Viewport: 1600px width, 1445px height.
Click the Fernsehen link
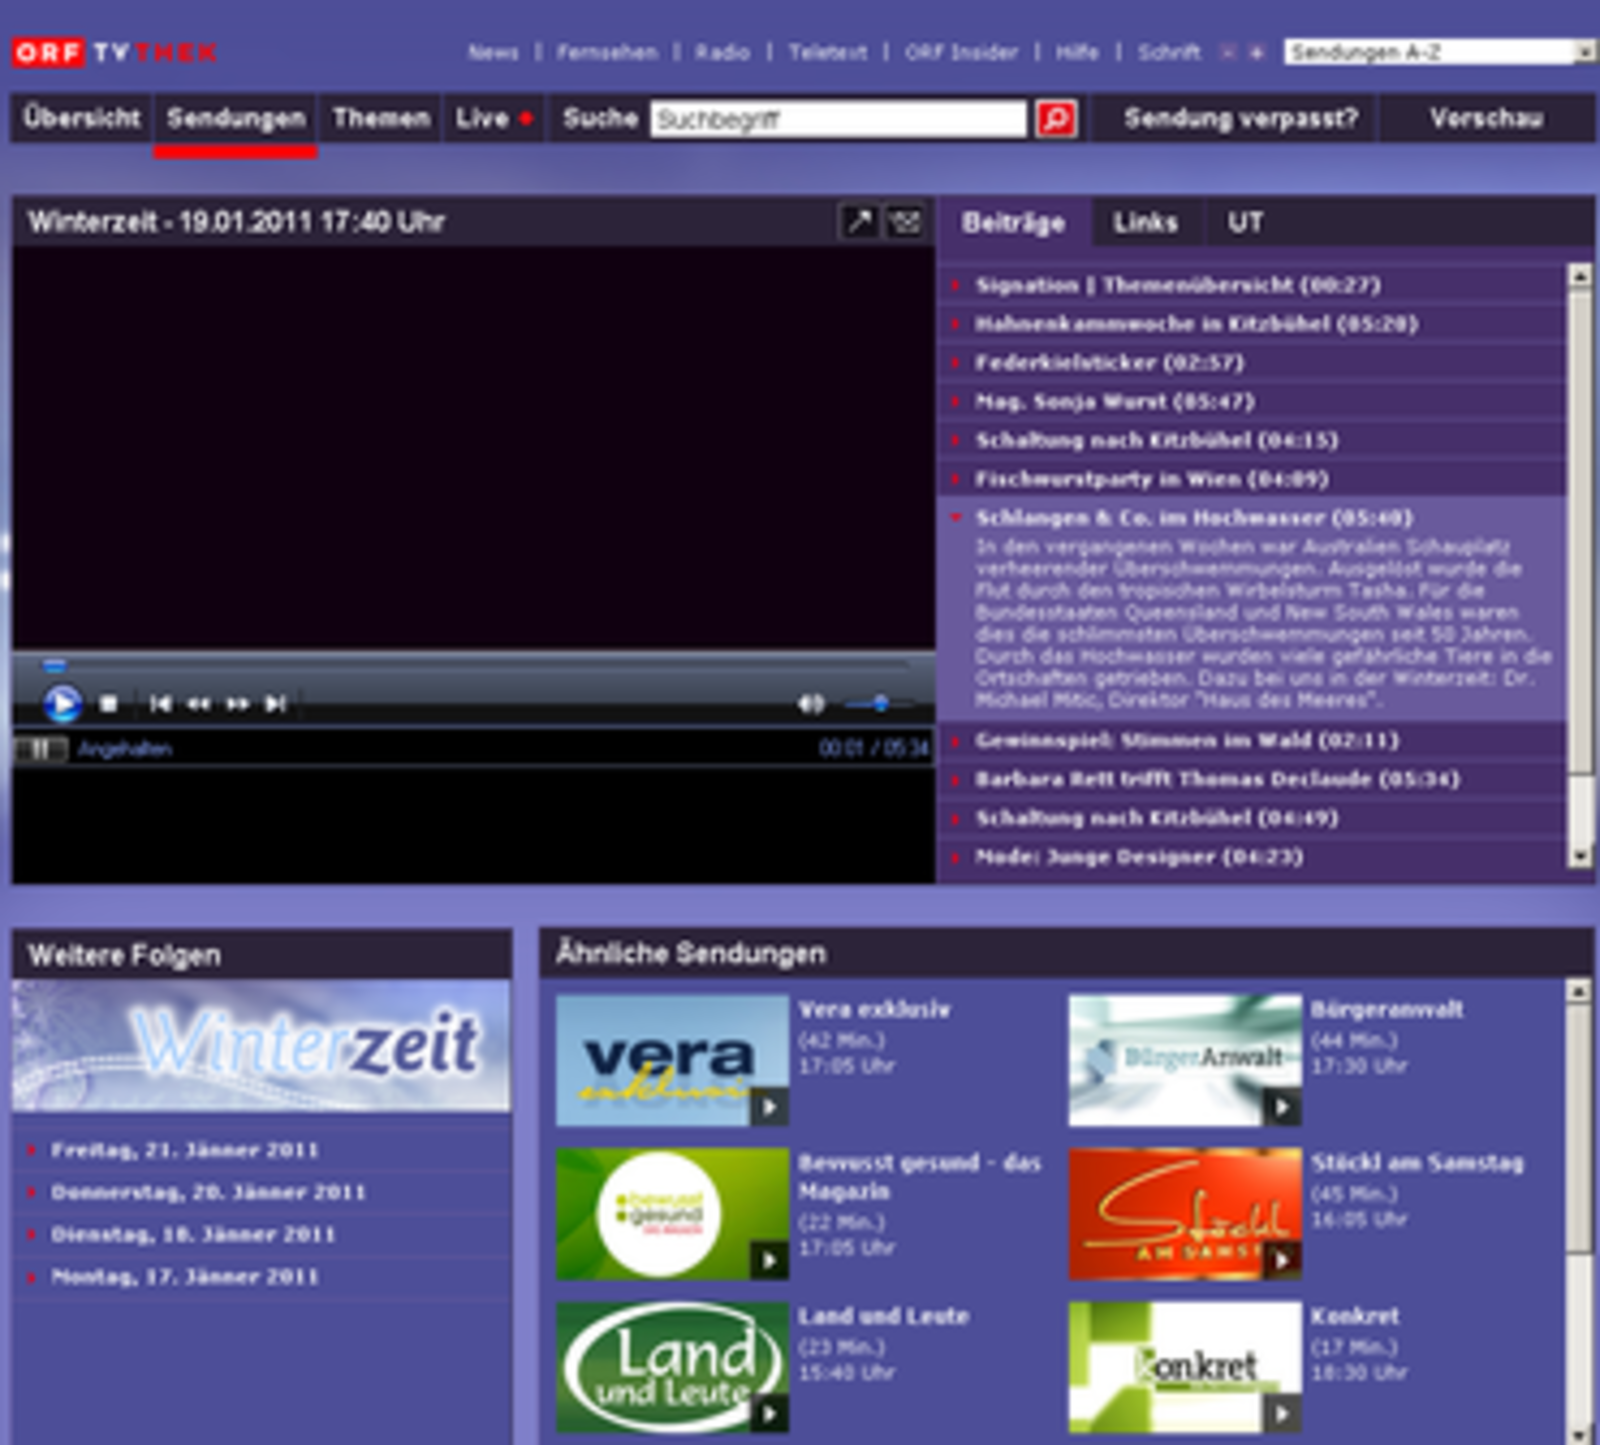607,52
